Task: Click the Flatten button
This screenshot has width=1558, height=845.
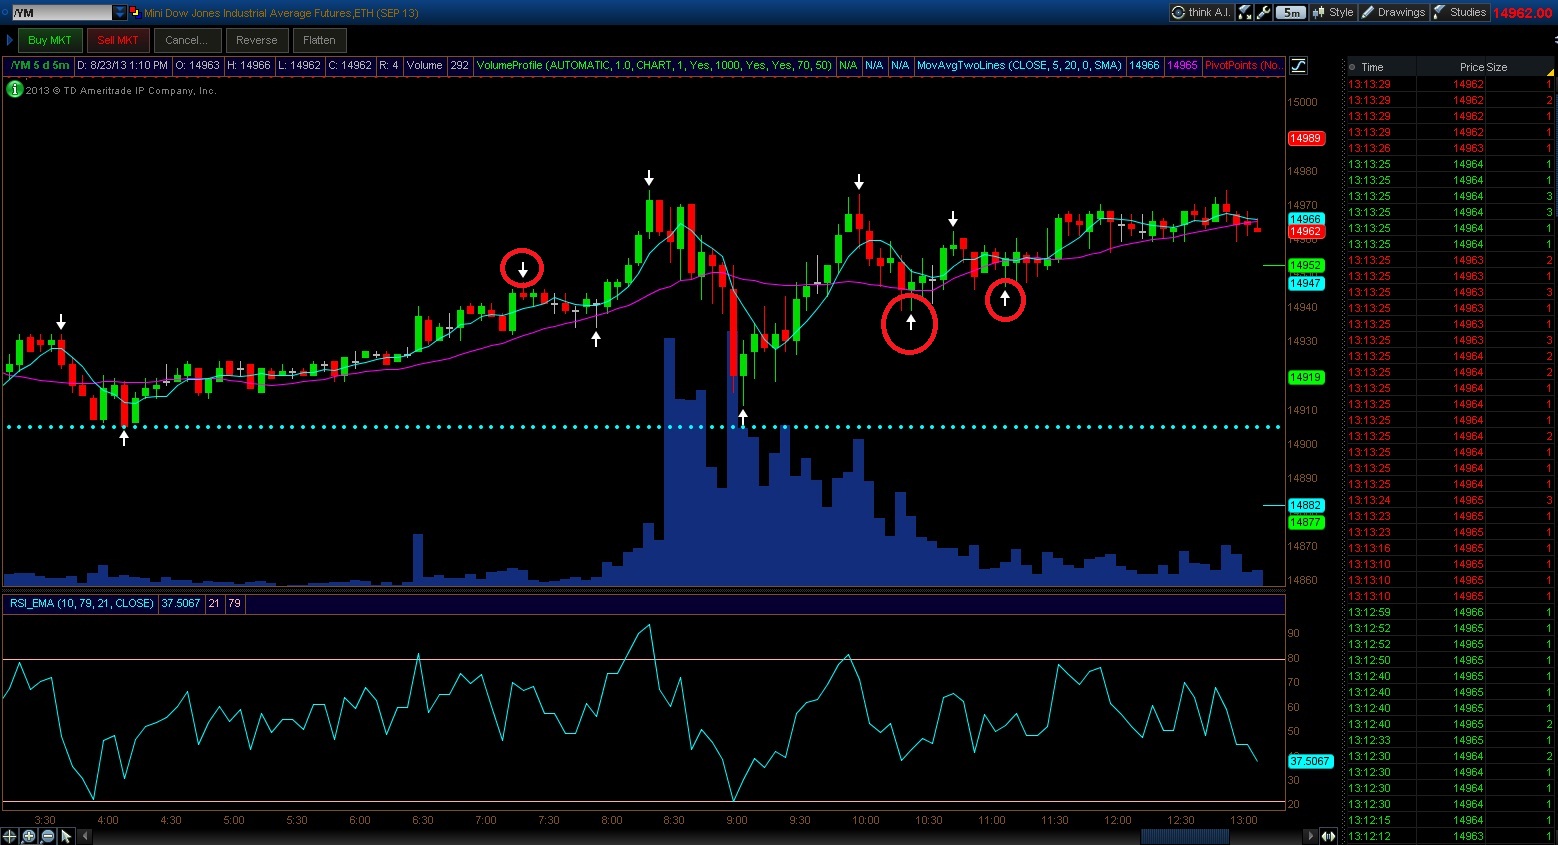Action: pyautogui.click(x=319, y=40)
